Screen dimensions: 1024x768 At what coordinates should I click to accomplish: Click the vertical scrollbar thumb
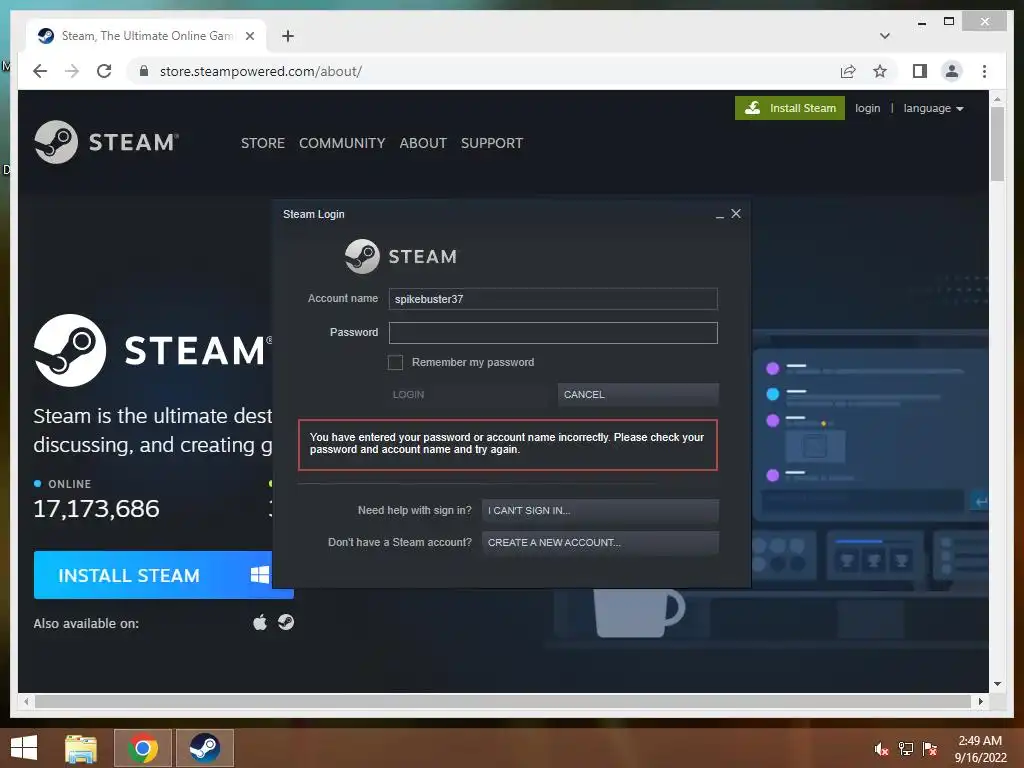pos(997,144)
